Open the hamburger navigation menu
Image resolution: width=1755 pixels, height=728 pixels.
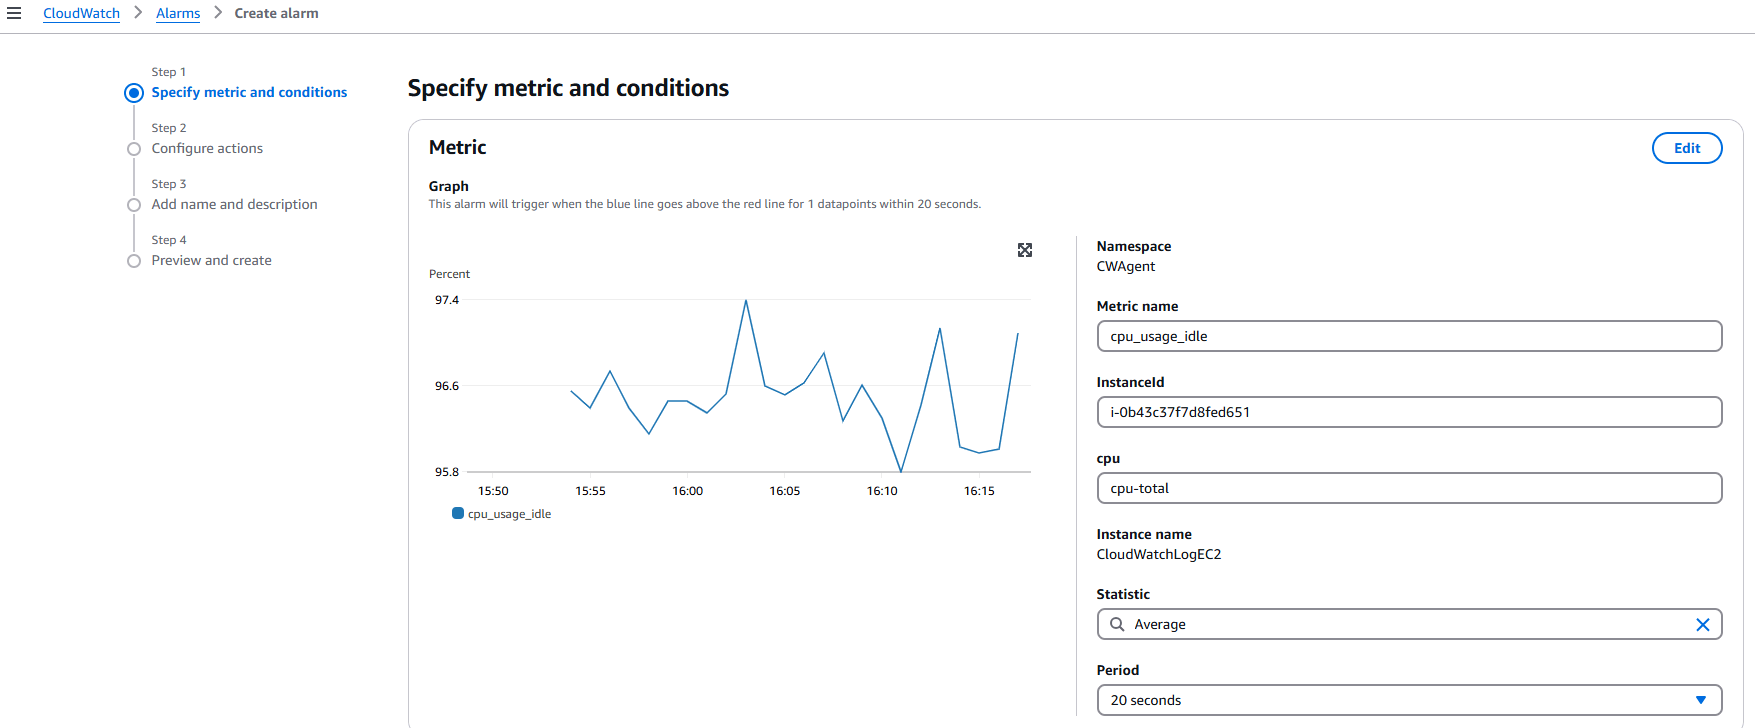click(14, 13)
